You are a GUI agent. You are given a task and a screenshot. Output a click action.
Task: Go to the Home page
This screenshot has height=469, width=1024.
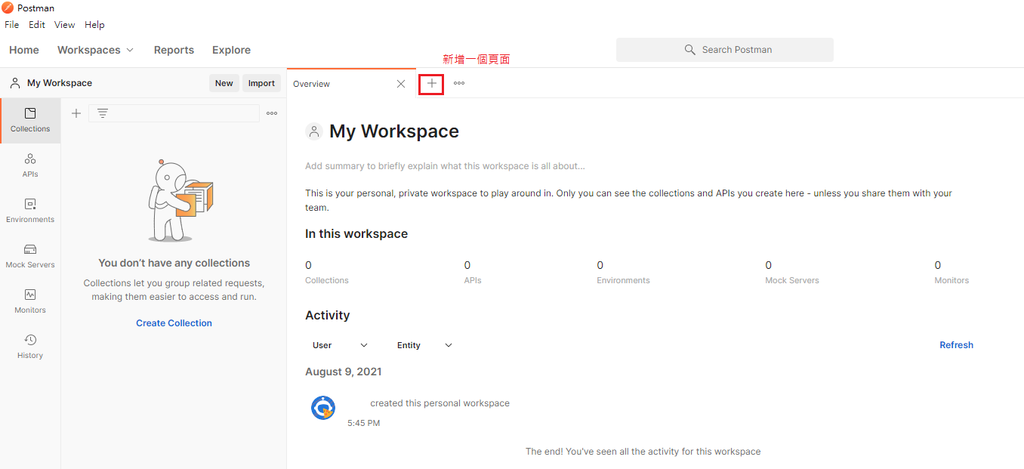(24, 50)
